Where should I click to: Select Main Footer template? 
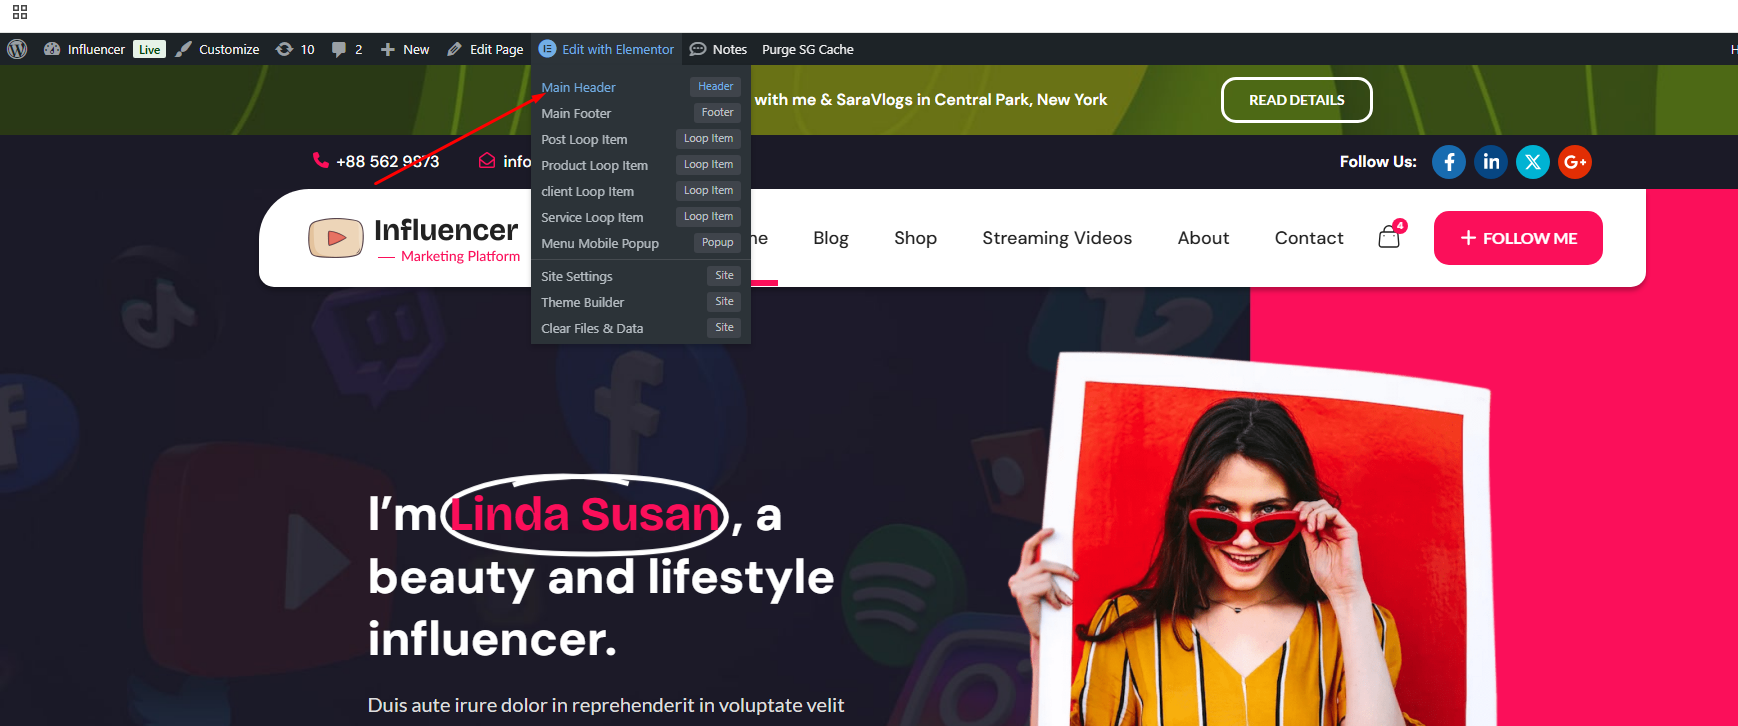coord(576,113)
